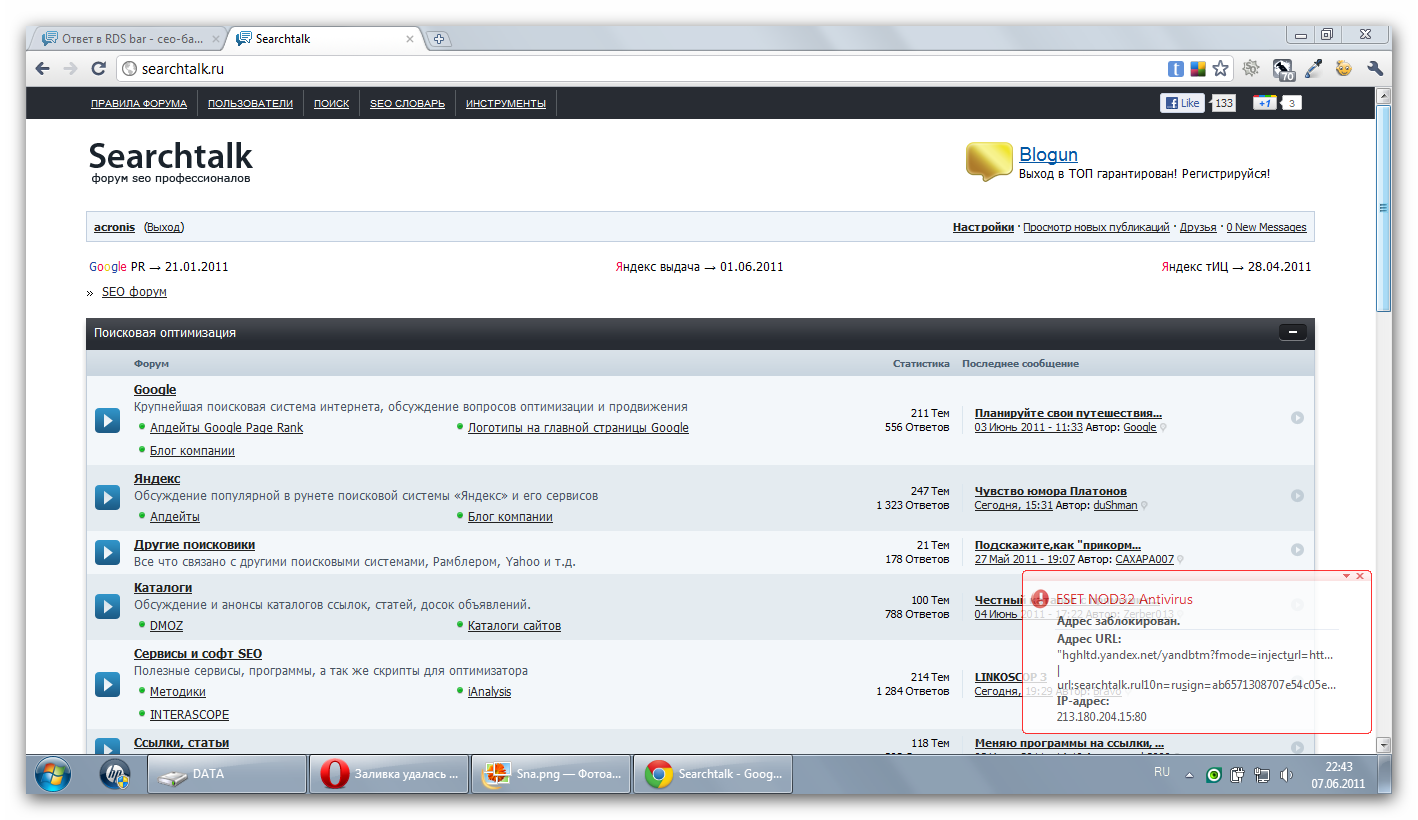Open the Настройки link
The height and width of the screenshot is (820, 1418).
(x=983, y=227)
